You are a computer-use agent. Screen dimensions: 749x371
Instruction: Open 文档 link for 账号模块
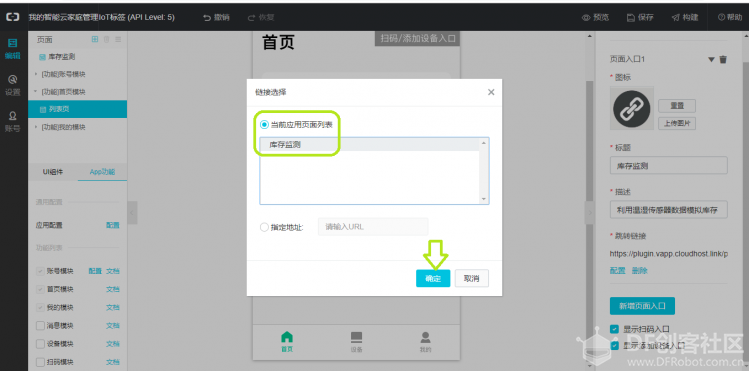click(113, 271)
